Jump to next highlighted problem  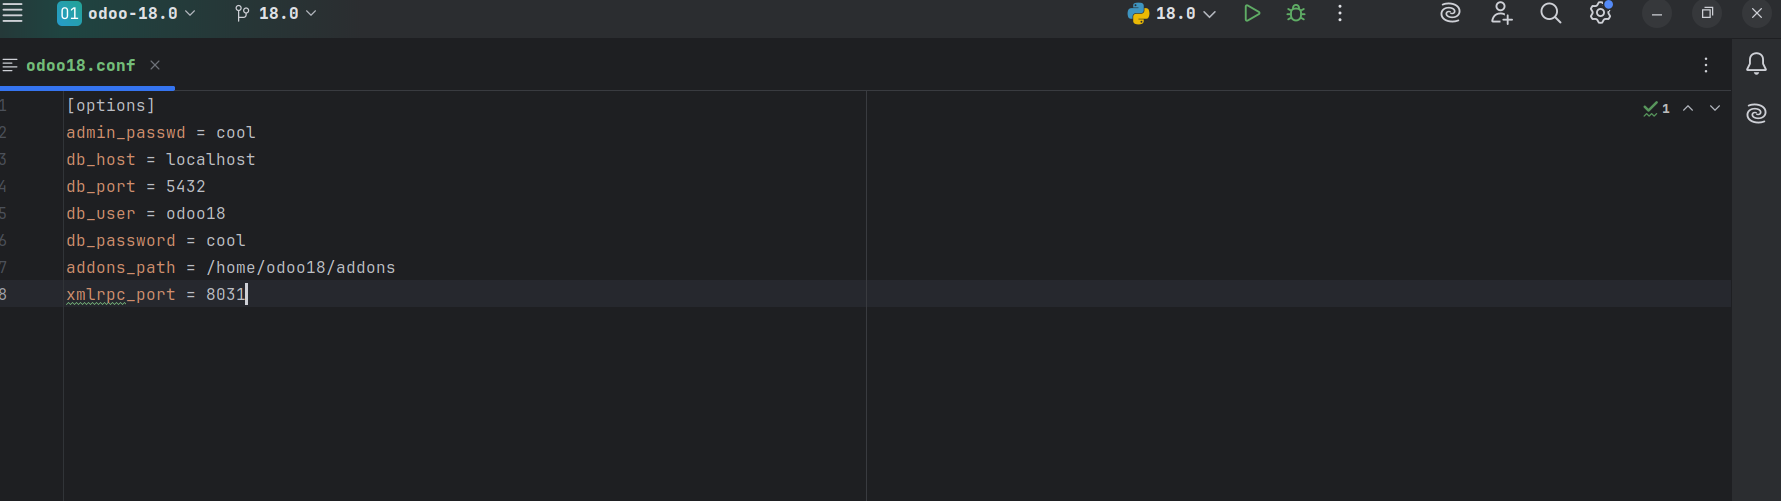(x=1715, y=108)
